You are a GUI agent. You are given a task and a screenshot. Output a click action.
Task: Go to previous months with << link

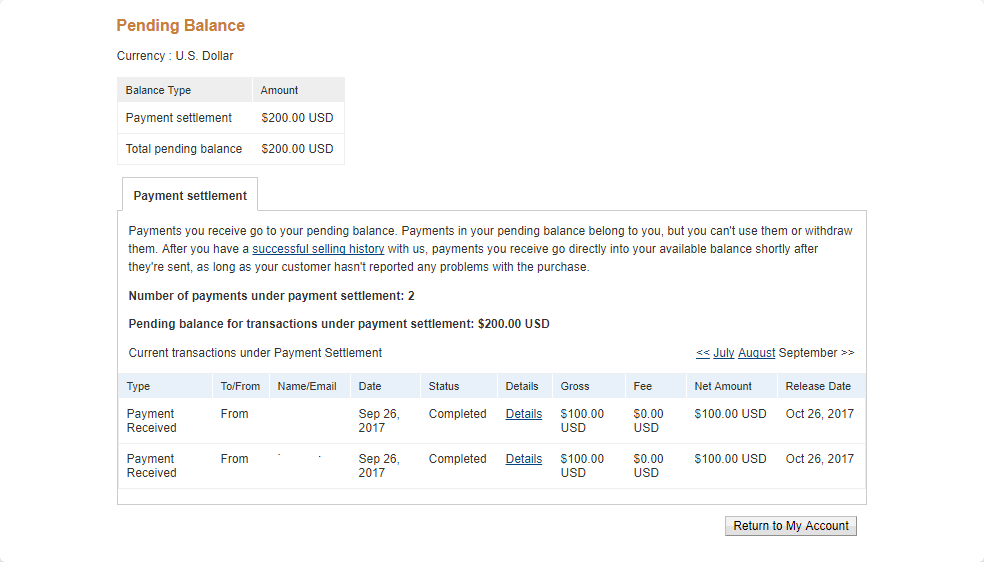pos(702,353)
